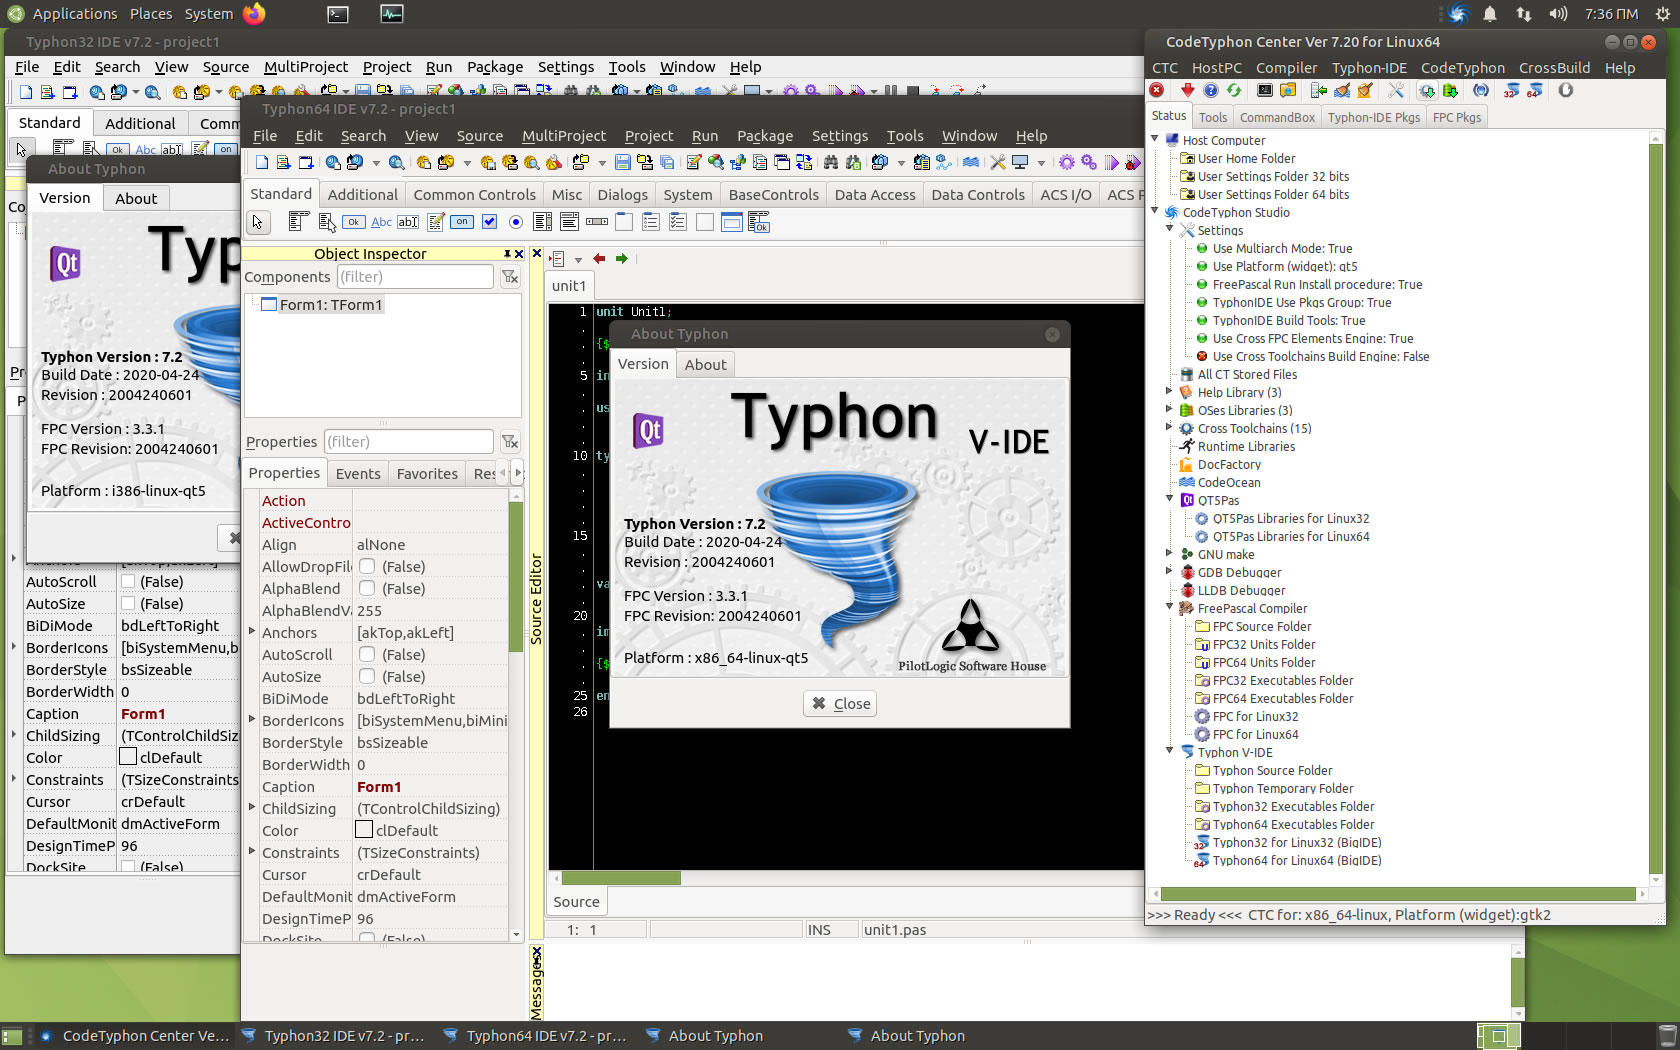Screen dimensions: 1680x1050
Task: Toggle AllowDropFiles checkbox in Typhon64 Object Inspector
Action: 367,566
